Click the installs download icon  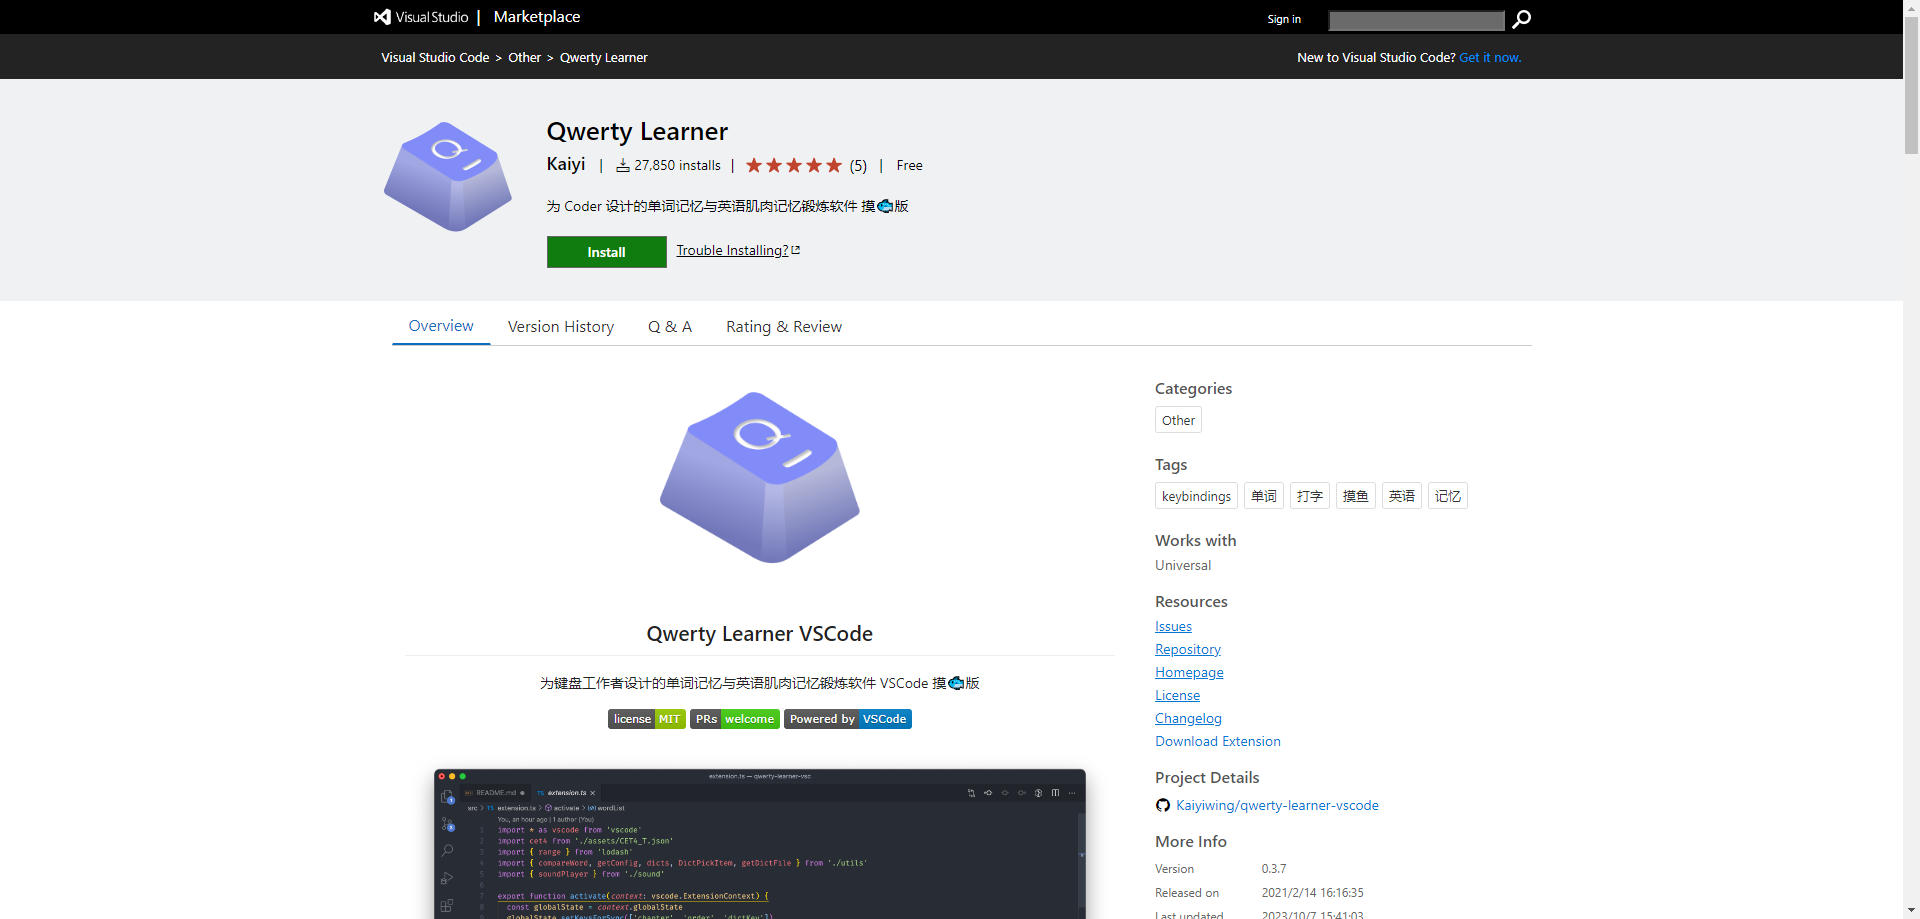tap(622, 166)
